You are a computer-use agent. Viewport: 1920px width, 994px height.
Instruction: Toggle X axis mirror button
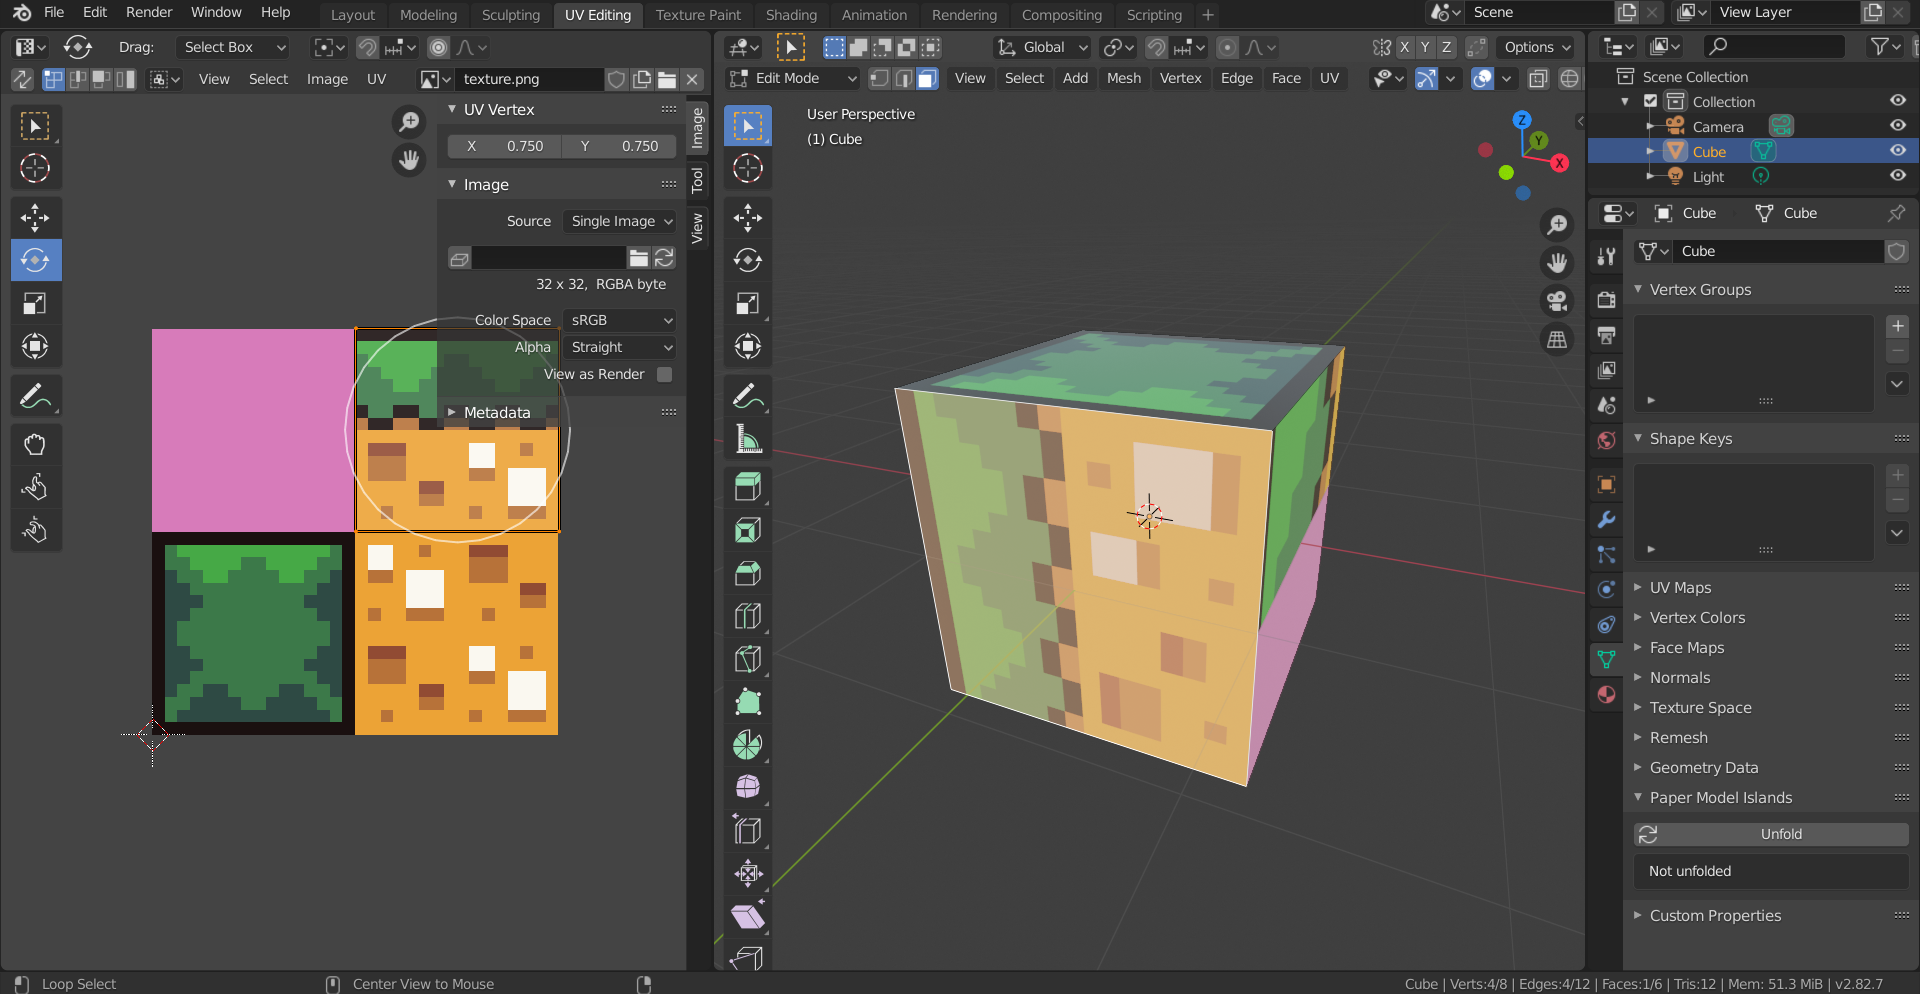click(x=1404, y=47)
